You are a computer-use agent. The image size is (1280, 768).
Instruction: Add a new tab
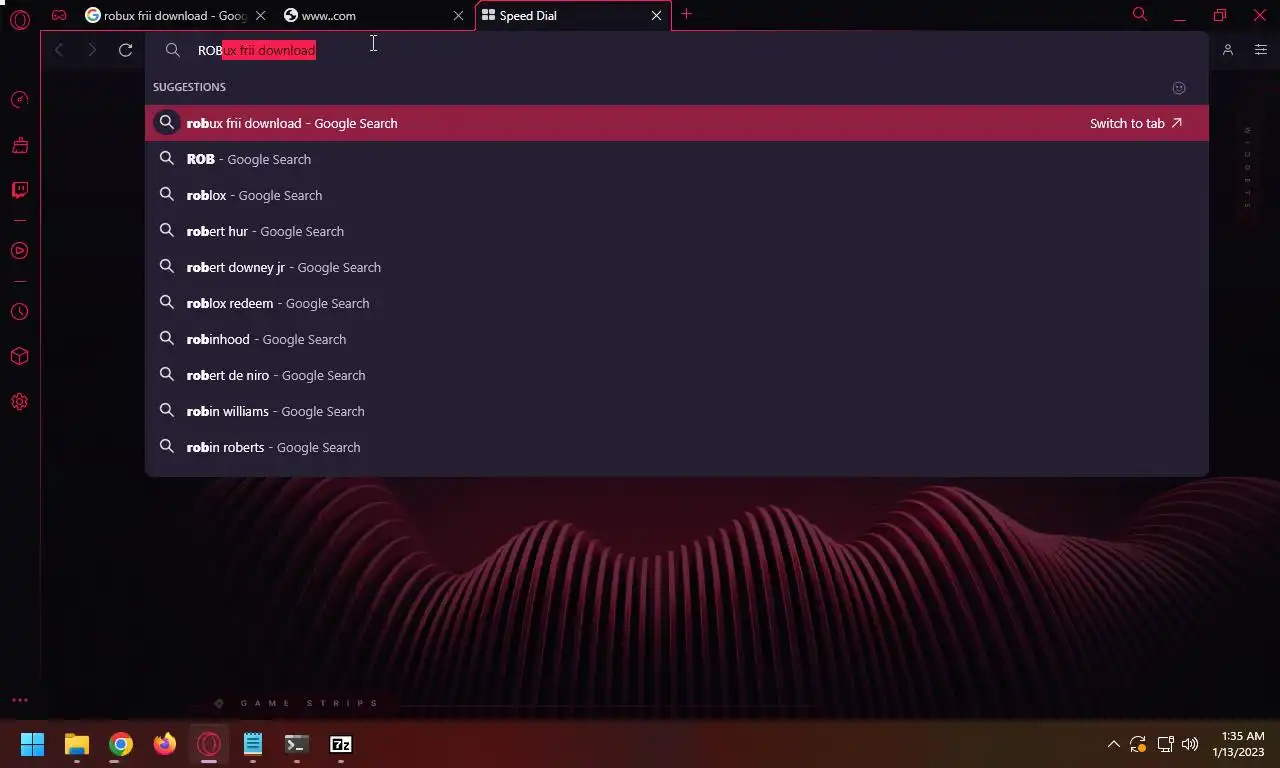[x=686, y=15]
